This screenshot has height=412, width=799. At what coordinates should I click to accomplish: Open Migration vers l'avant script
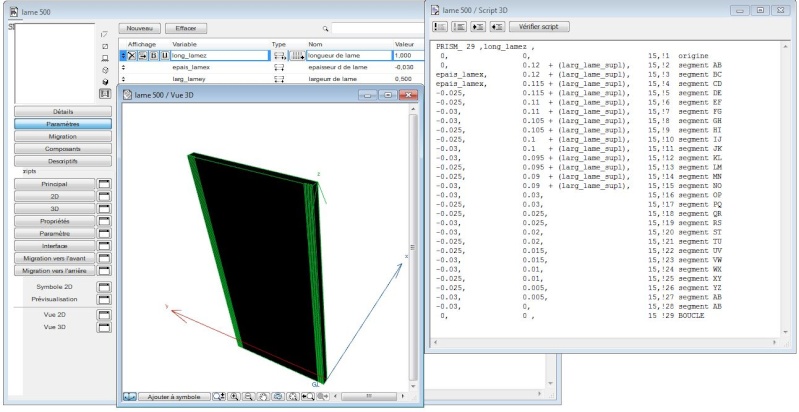click(x=55, y=258)
